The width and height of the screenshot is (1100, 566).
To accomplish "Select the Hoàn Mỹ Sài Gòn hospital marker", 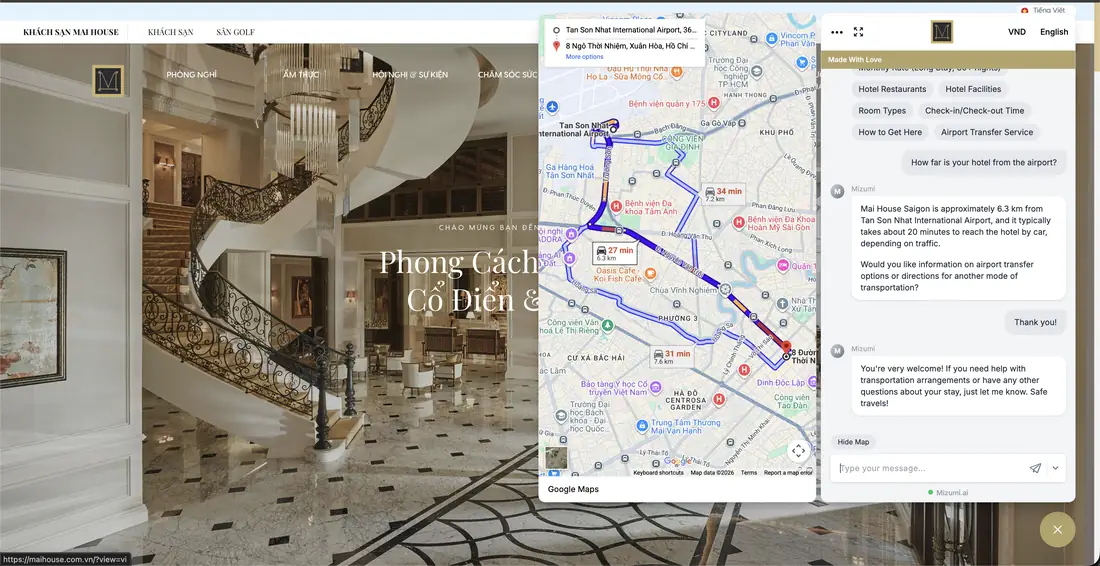I will tap(738, 222).
